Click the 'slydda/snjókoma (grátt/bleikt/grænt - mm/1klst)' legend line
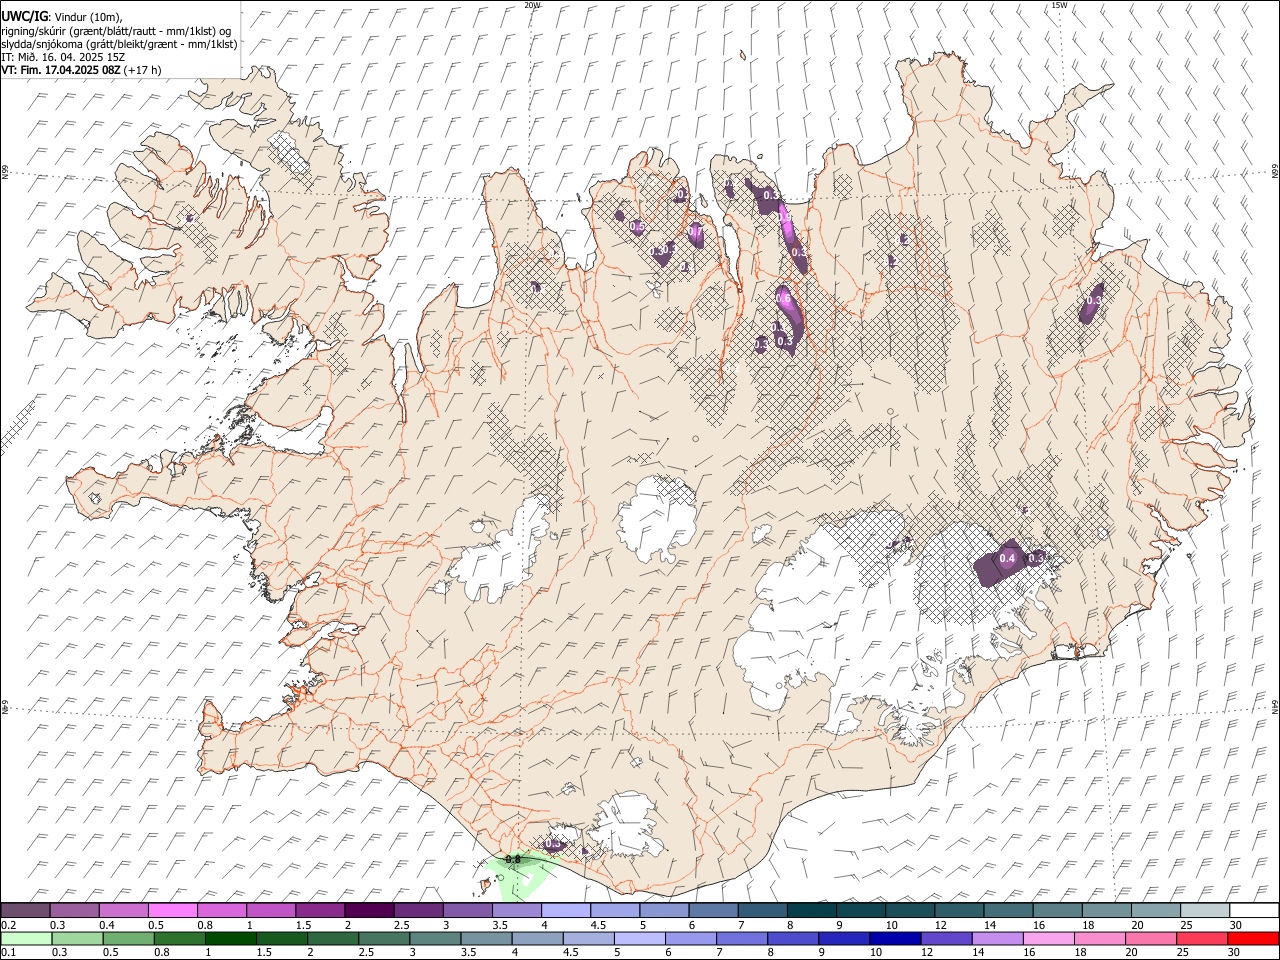 (x=119, y=44)
